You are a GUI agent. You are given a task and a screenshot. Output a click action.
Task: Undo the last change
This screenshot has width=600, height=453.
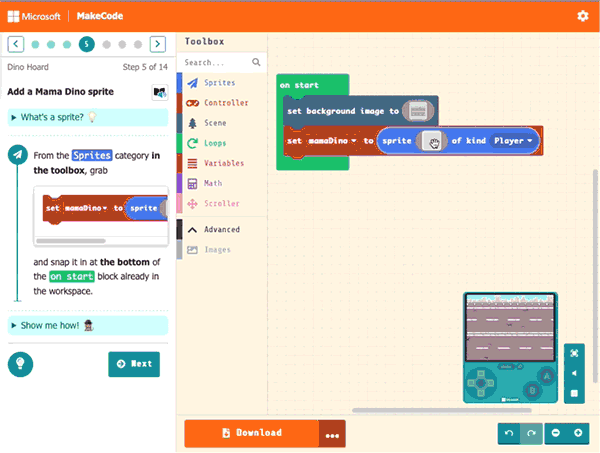tap(509, 433)
